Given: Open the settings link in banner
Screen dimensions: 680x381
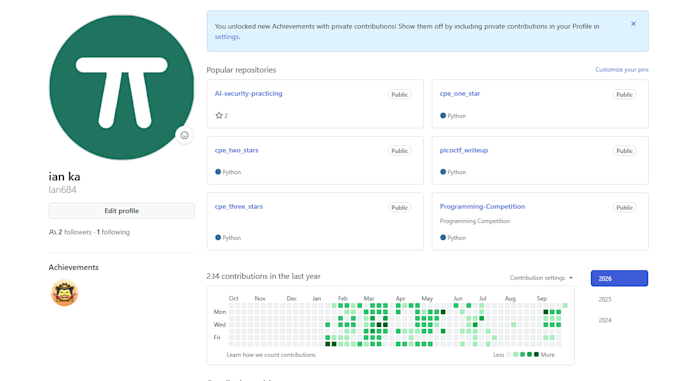Looking at the screenshot, I should click(x=226, y=37).
